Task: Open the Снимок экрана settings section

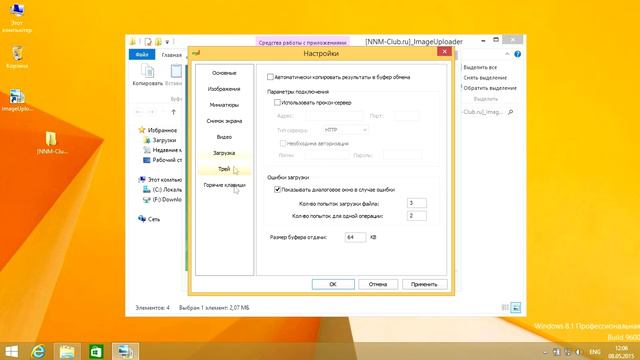Action: point(224,121)
